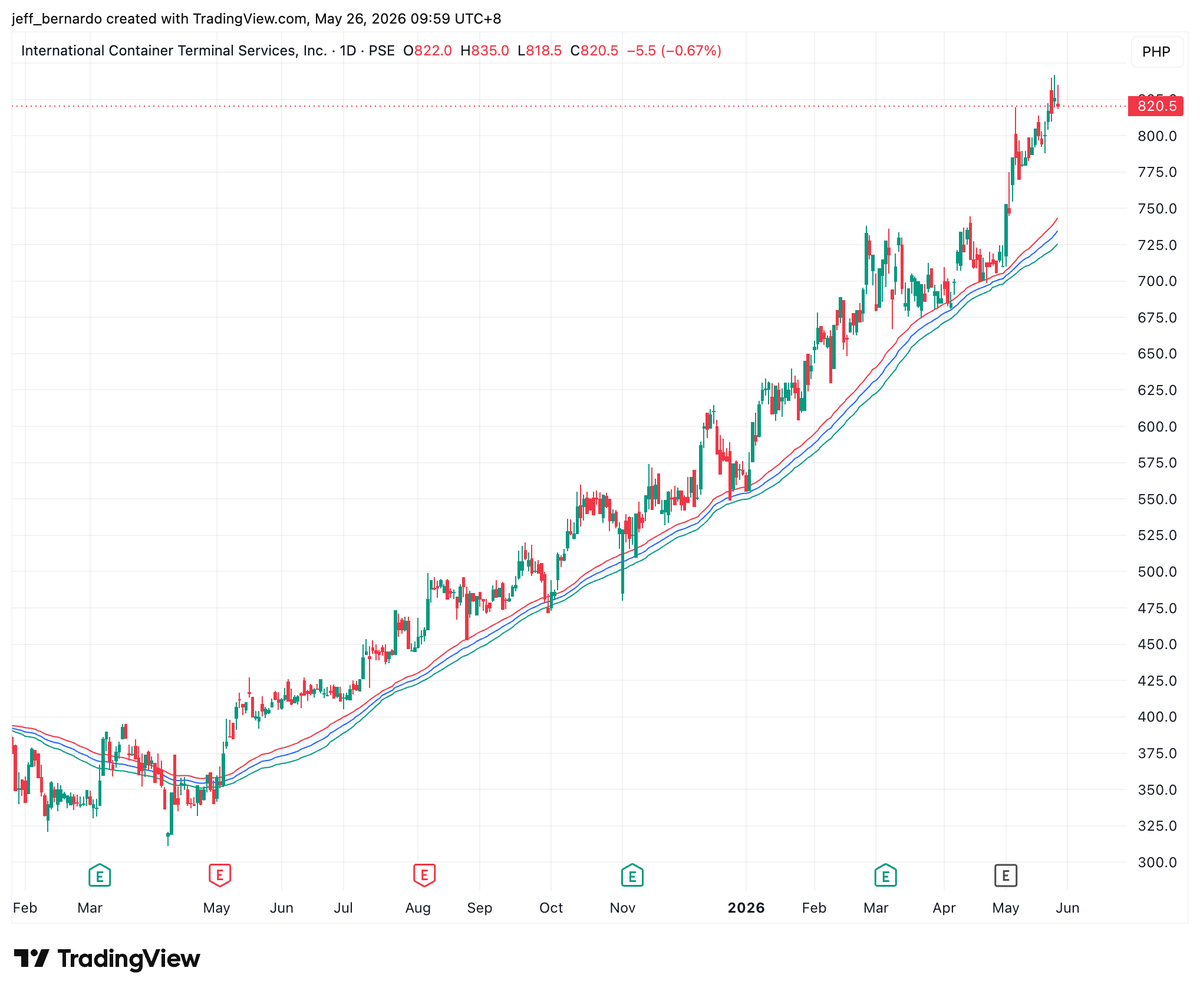1200x994 pixels.
Task: Click the 300.0 price axis label
Action: point(1156,862)
